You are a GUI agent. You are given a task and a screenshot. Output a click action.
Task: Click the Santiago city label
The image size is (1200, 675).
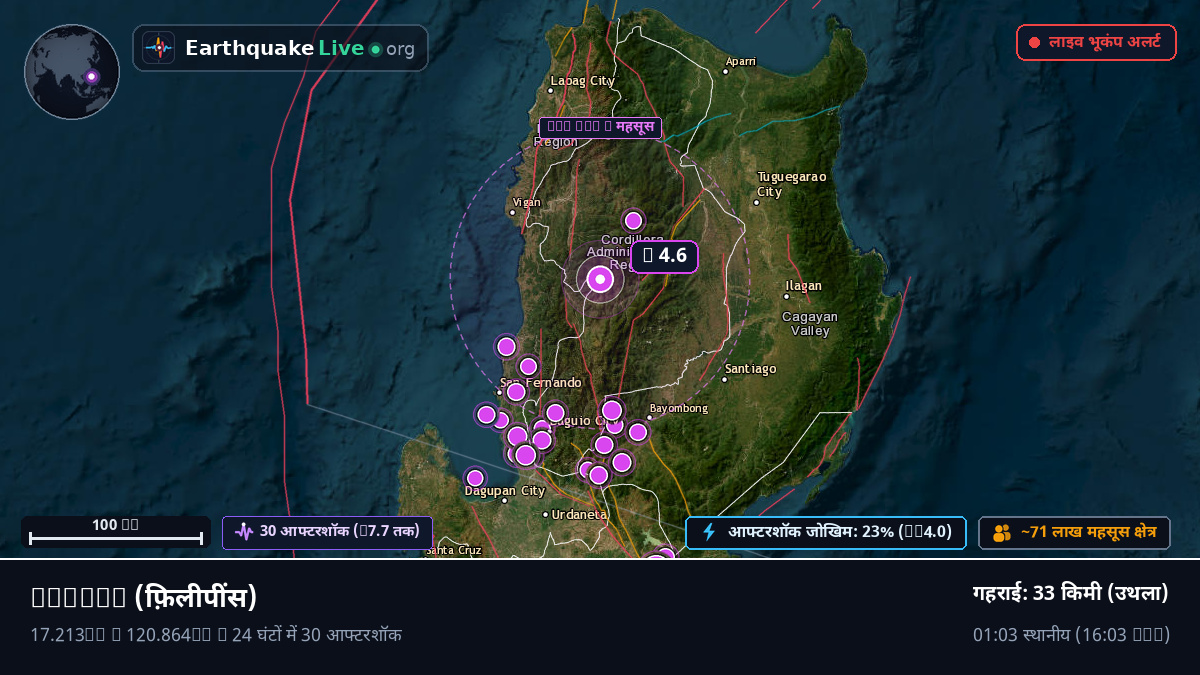click(751, 369)
